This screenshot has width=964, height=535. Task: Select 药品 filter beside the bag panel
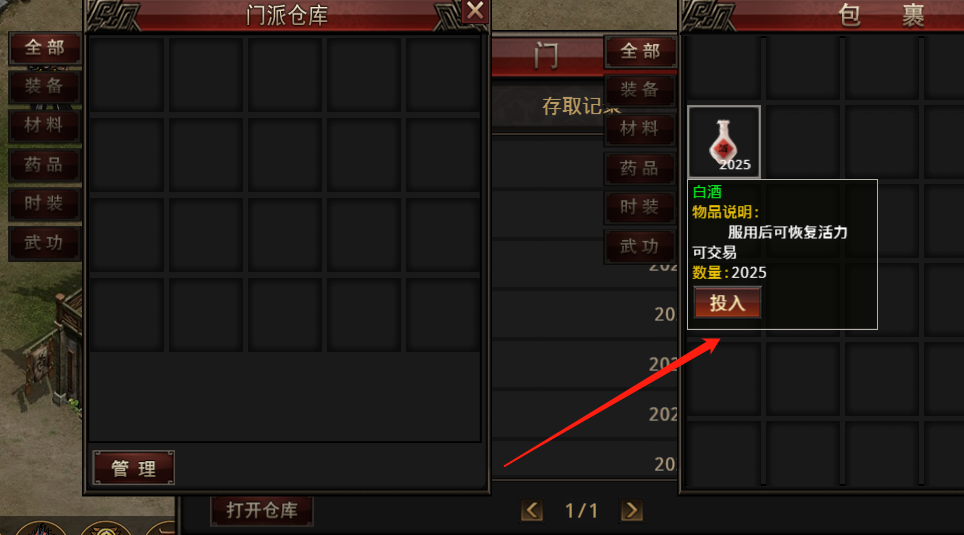click(640, 168)
